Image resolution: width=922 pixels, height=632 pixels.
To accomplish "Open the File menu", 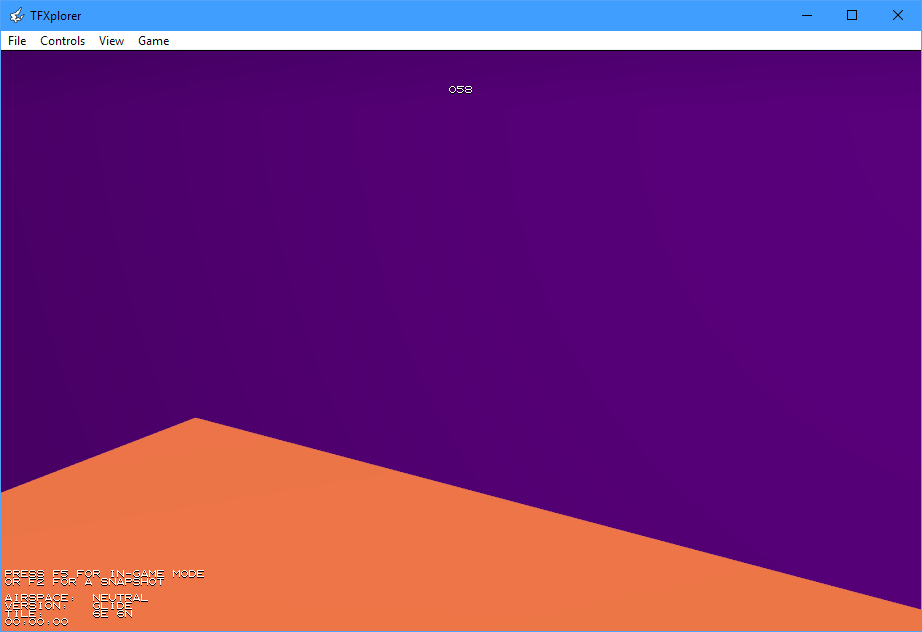I will [x=17, y=41].
